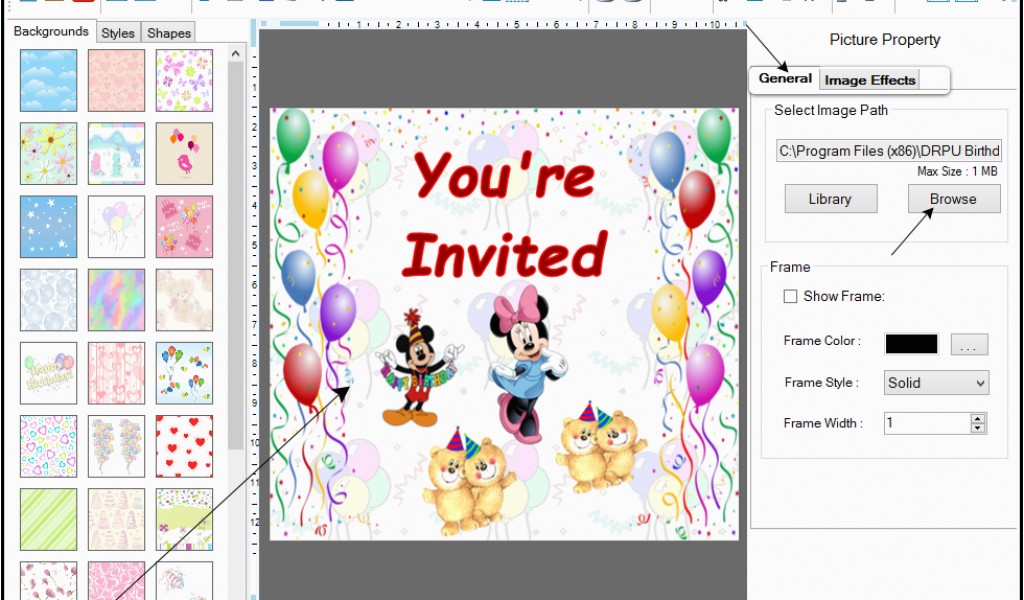
Task: Choose the faded beige teddy bear background
Action: point(184,300)
